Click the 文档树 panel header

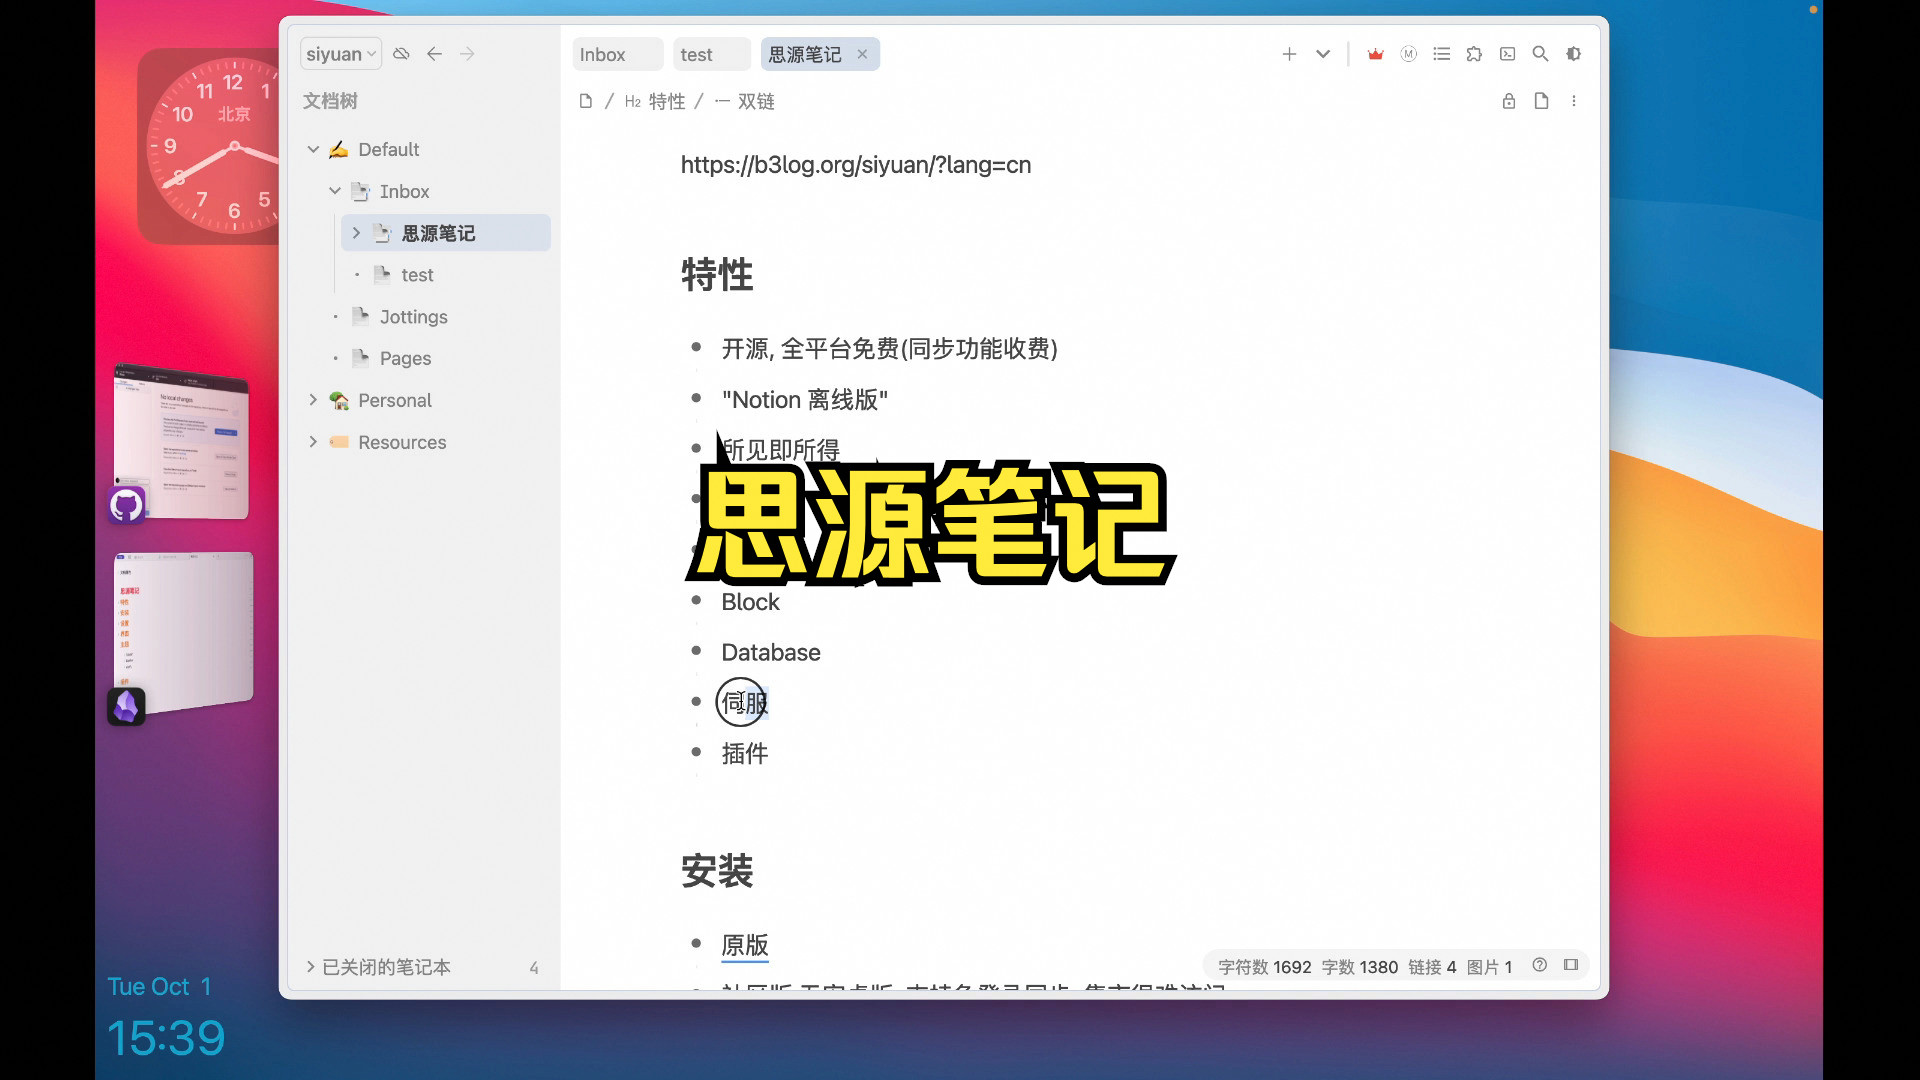coord(330,101)
